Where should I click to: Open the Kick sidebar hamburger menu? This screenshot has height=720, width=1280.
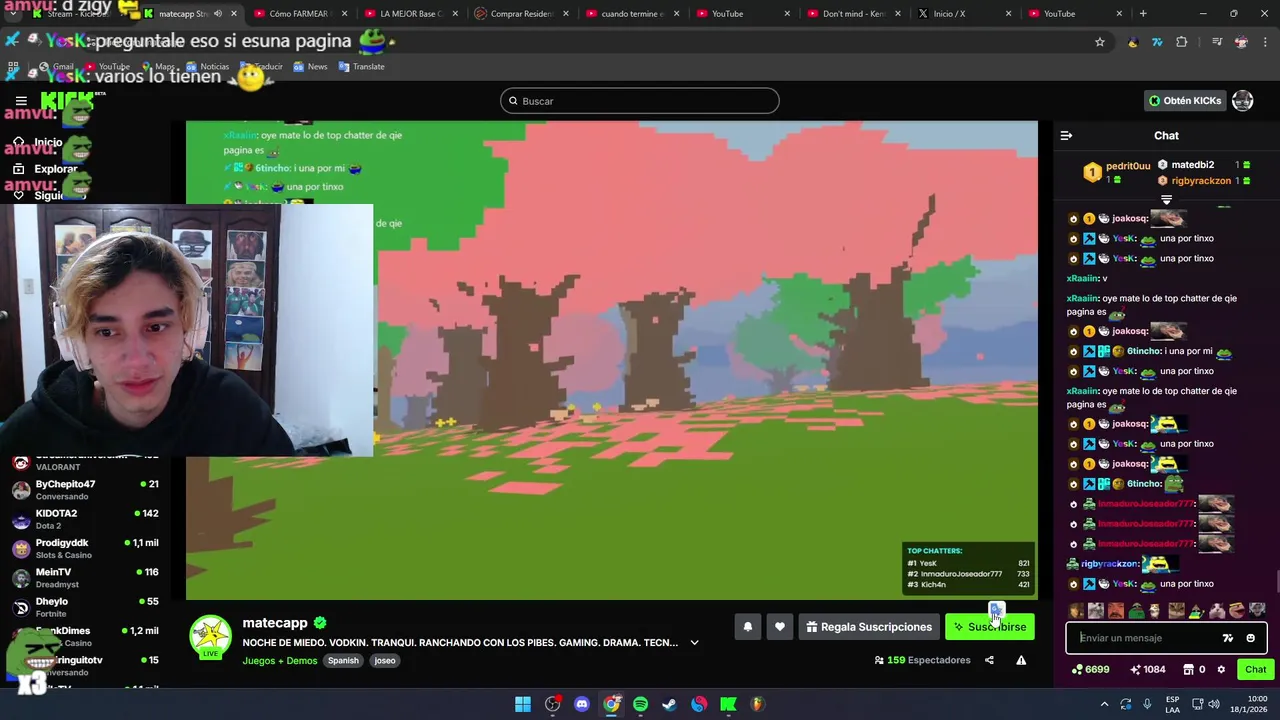tap(21, 101)
